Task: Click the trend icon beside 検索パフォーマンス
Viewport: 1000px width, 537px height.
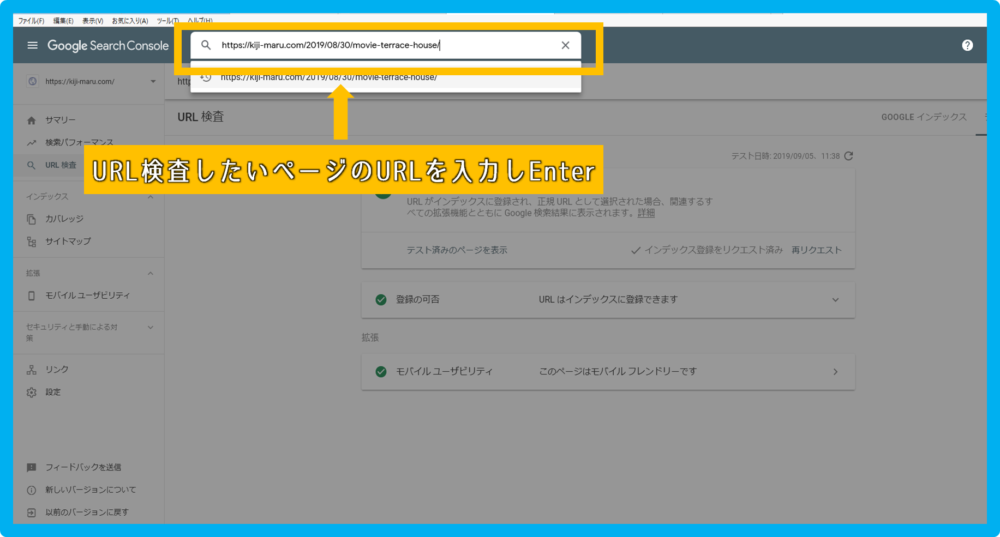Action: [x=31, y=142]
